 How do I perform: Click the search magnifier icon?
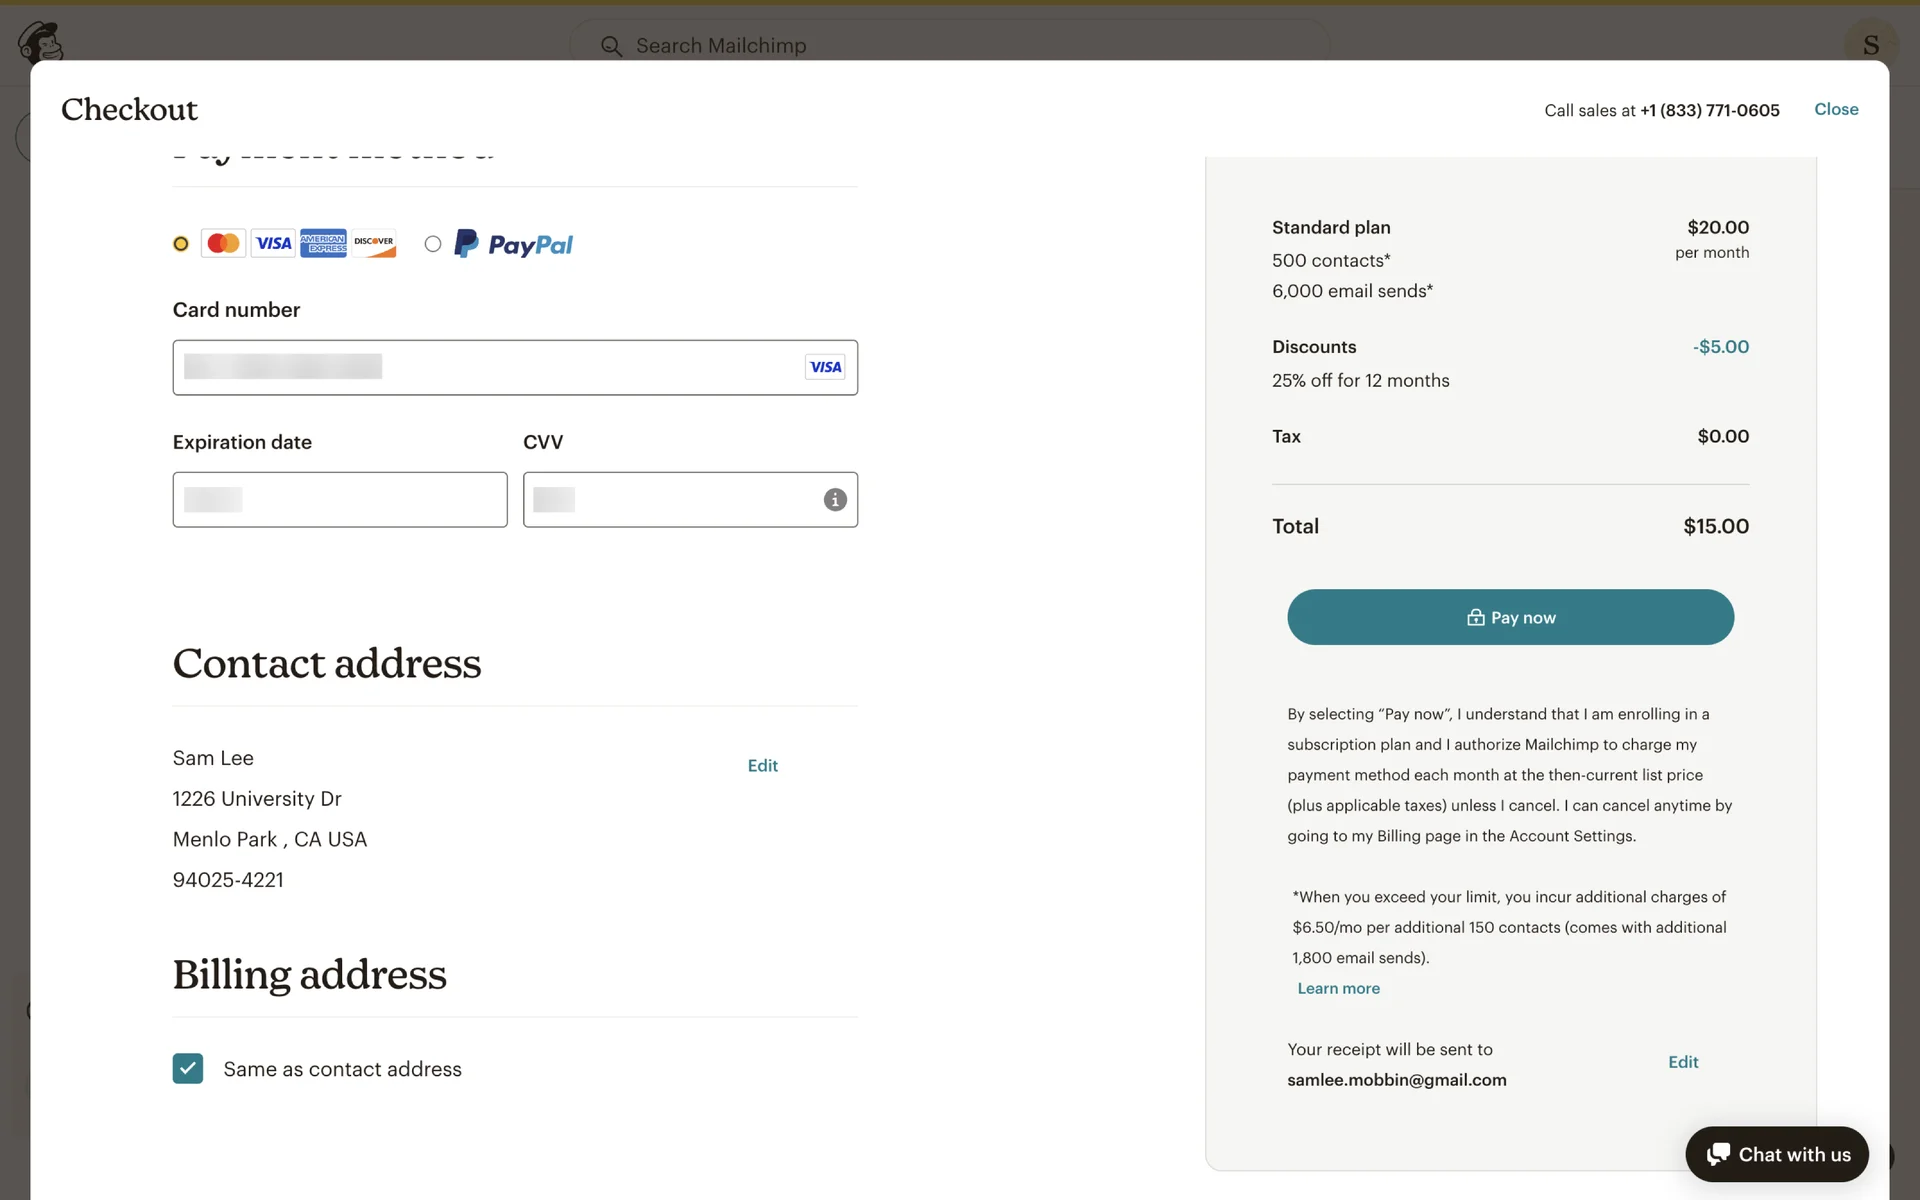611,46
